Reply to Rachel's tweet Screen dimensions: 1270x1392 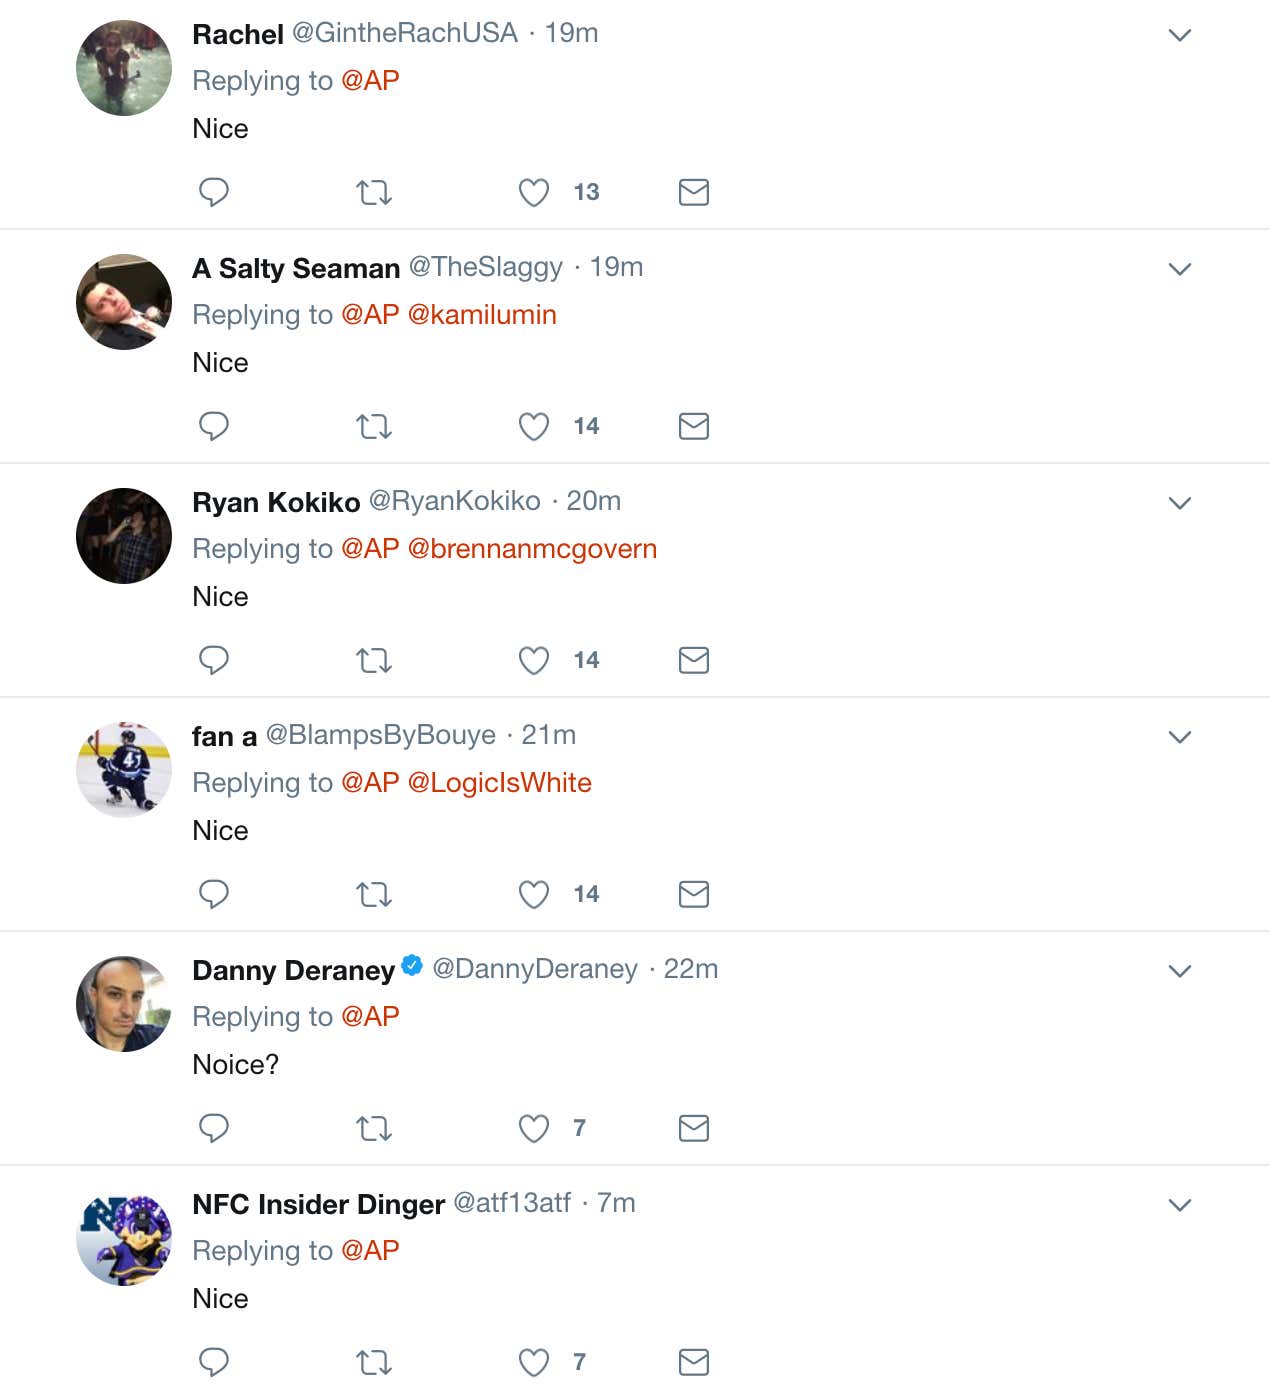coord(214,191)
